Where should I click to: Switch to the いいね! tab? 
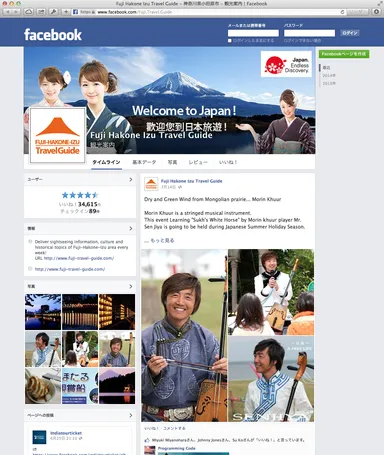[228, 162]
